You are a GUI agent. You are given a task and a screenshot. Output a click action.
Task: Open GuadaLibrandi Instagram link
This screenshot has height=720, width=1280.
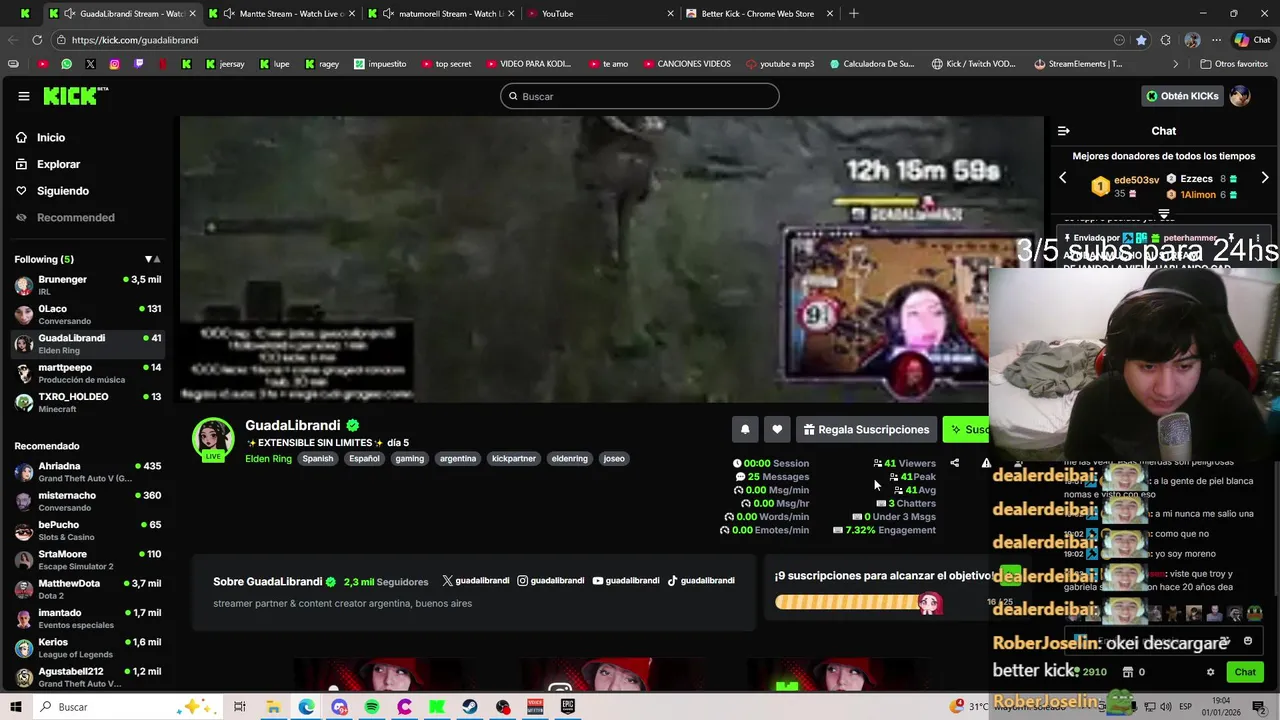tap(551, 581)
